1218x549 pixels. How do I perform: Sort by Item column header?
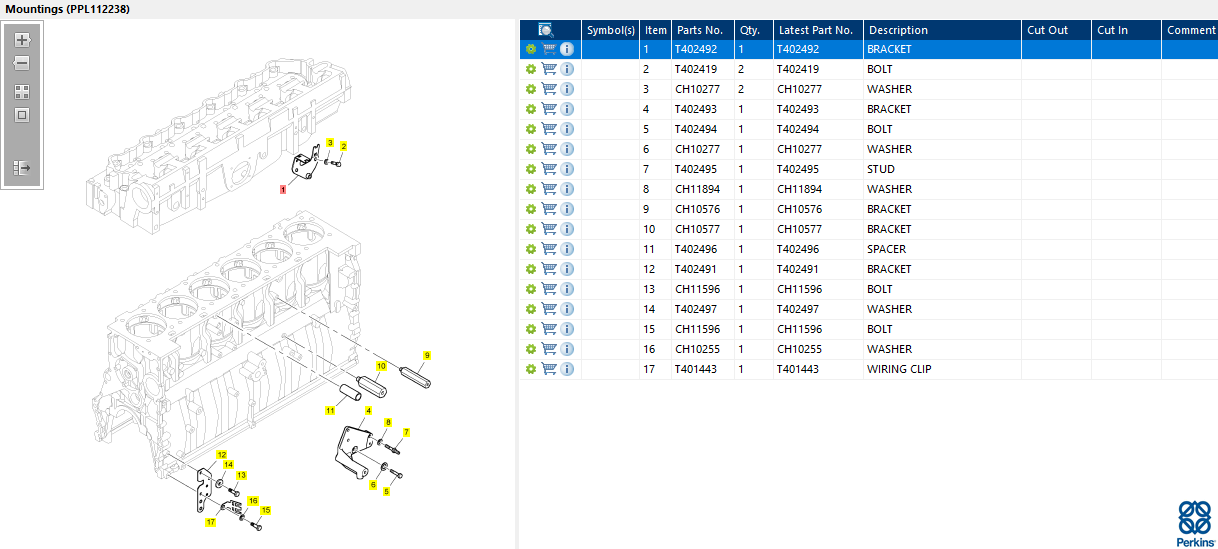click(656, 30)
